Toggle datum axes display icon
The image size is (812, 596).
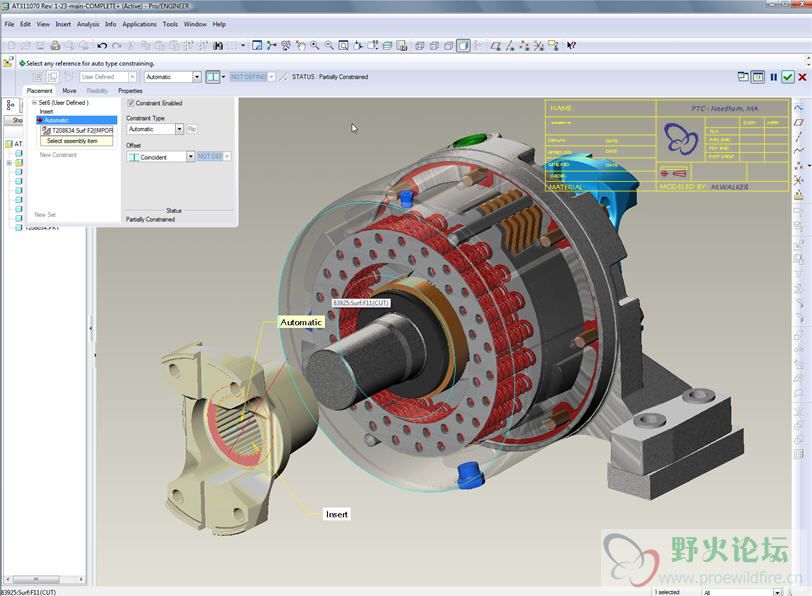(510, 46)
